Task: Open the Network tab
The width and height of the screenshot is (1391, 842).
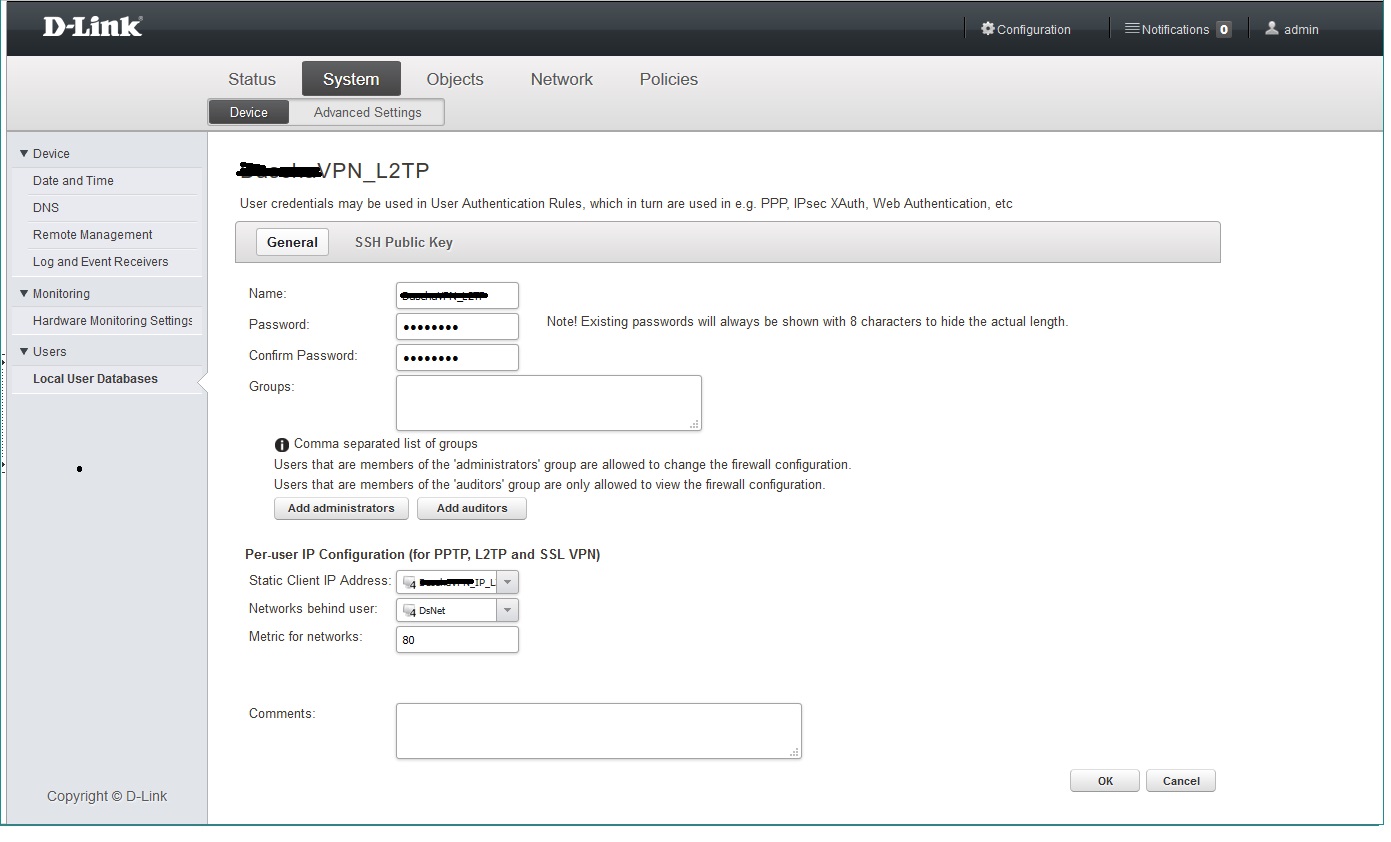Action: [562, 79]
